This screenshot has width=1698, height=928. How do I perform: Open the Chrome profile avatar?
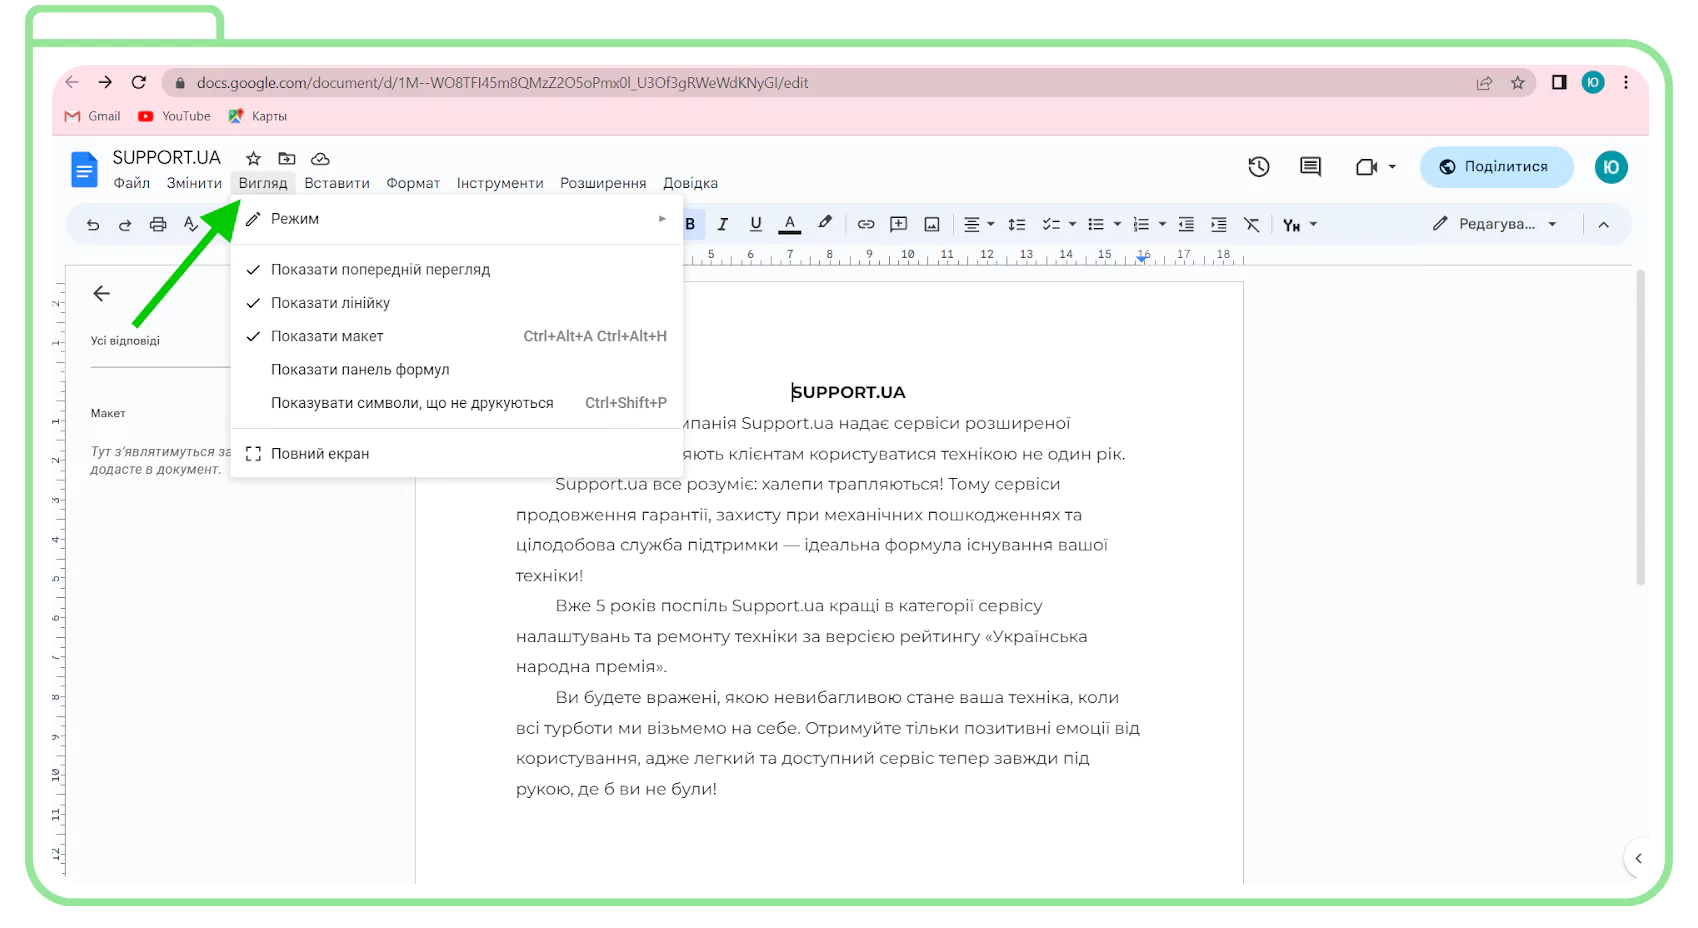tap(1593, 82)
